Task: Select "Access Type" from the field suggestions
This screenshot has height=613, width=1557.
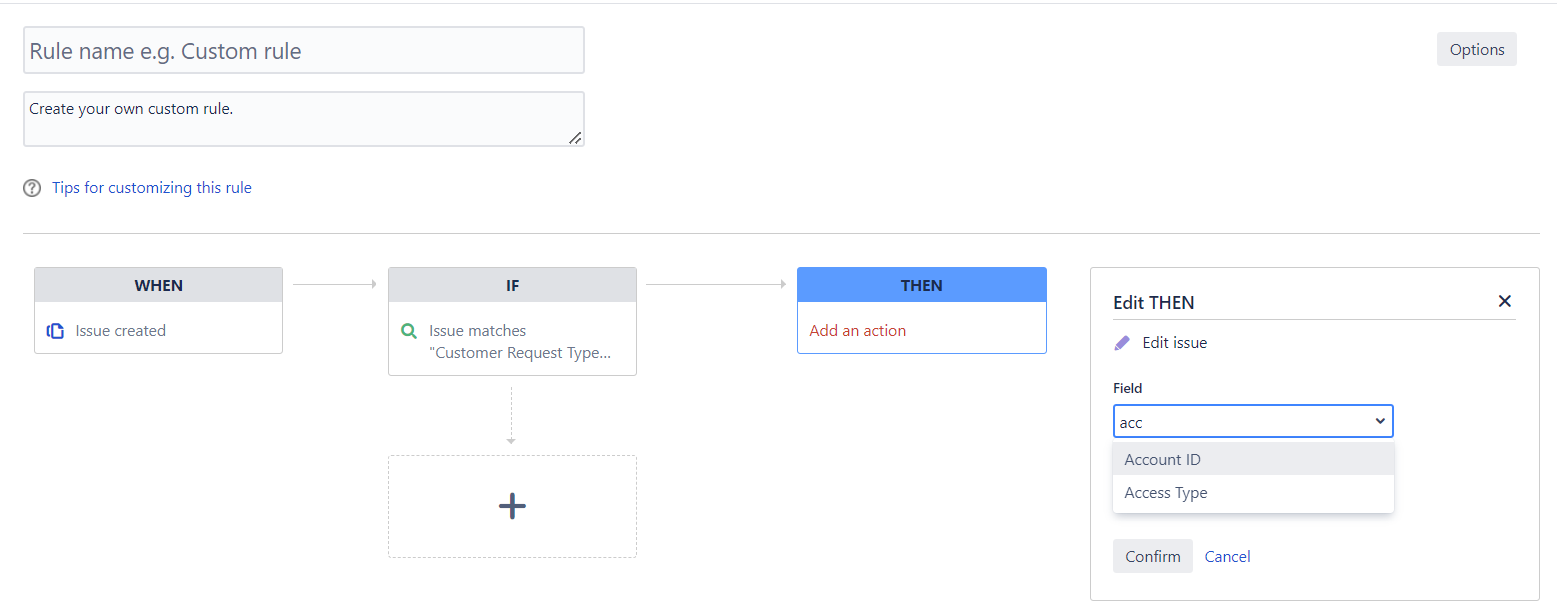Action: coord(1165,492)
